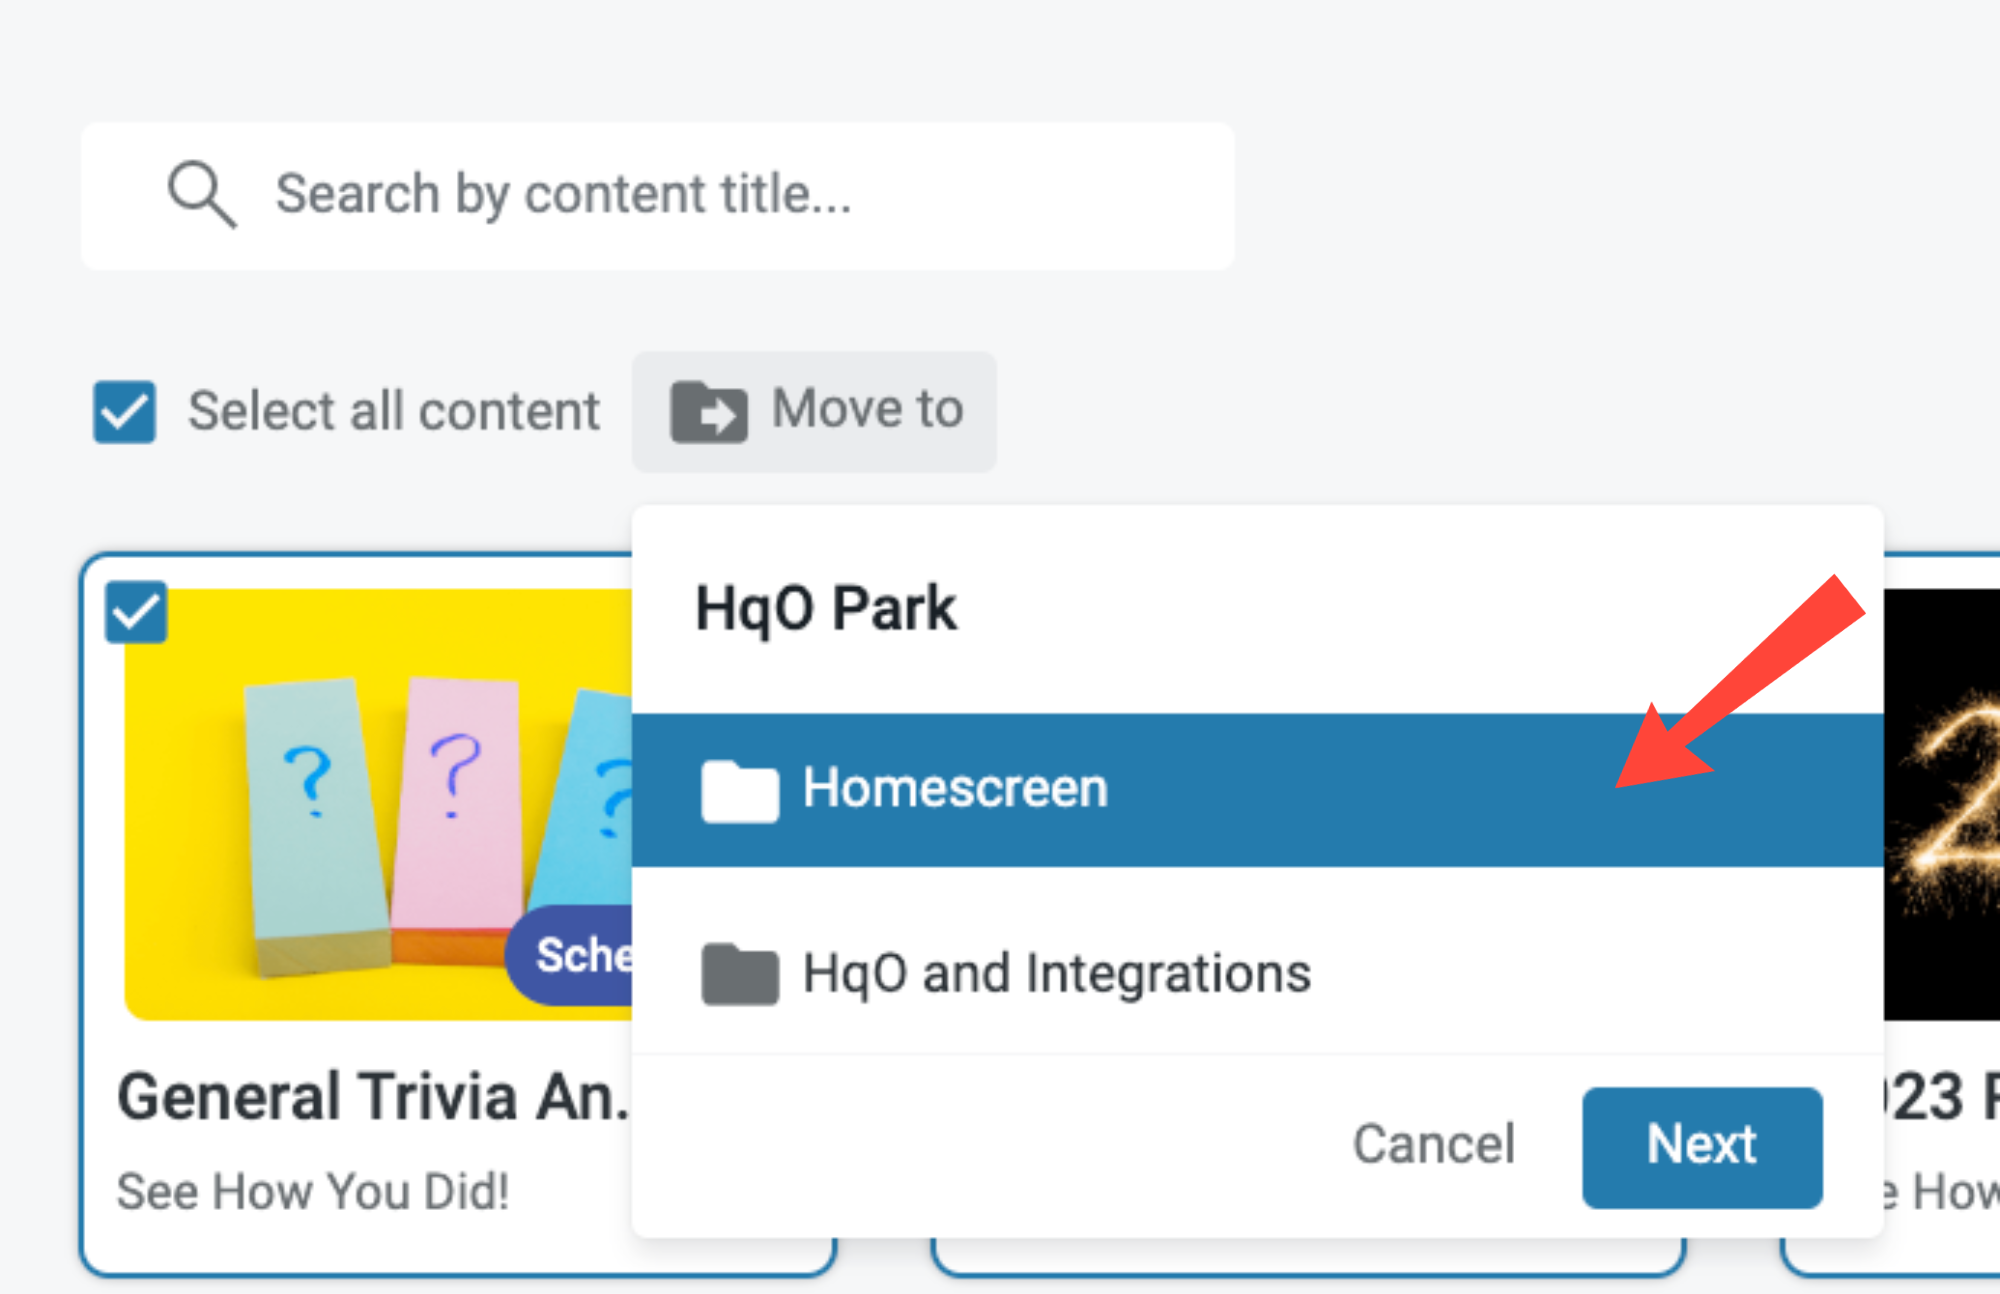2000x1294 pixels.
Task: Click the gray HqO and Integrations folder icon
Action: [x=740, y=974]
